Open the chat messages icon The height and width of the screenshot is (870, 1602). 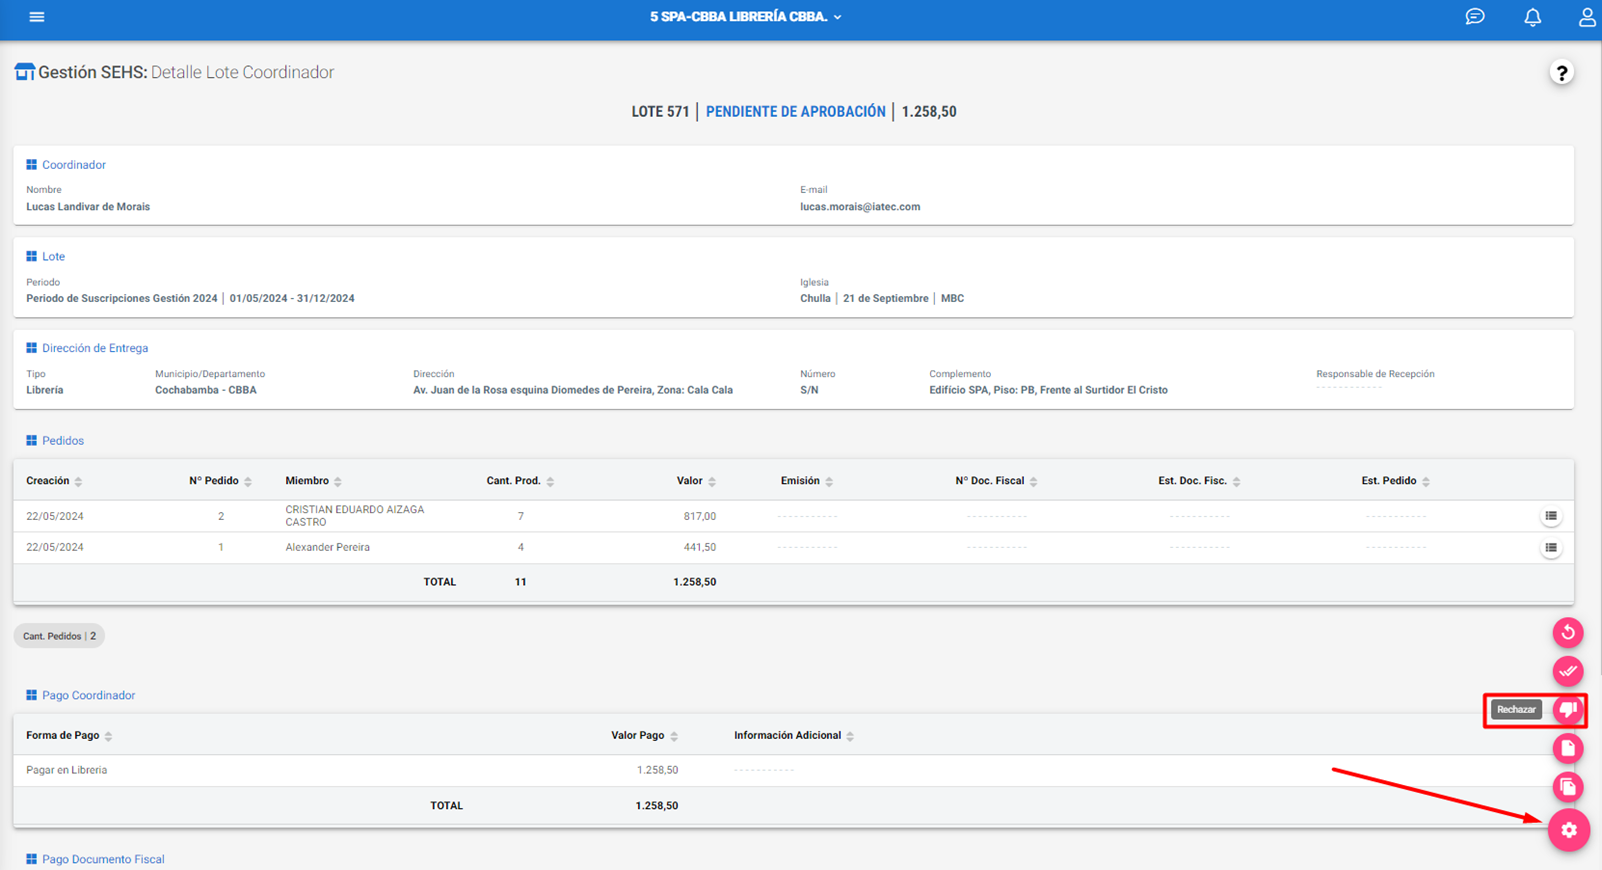click(1475, 17)
